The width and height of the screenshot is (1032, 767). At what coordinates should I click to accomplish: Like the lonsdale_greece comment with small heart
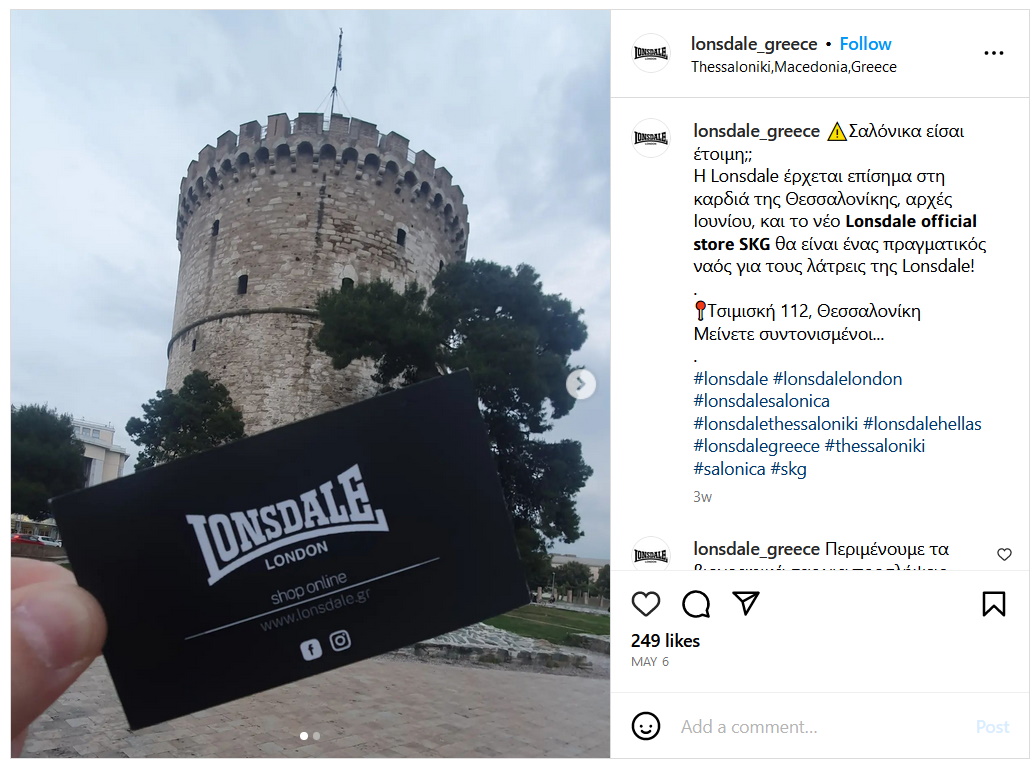(1004, 554)
